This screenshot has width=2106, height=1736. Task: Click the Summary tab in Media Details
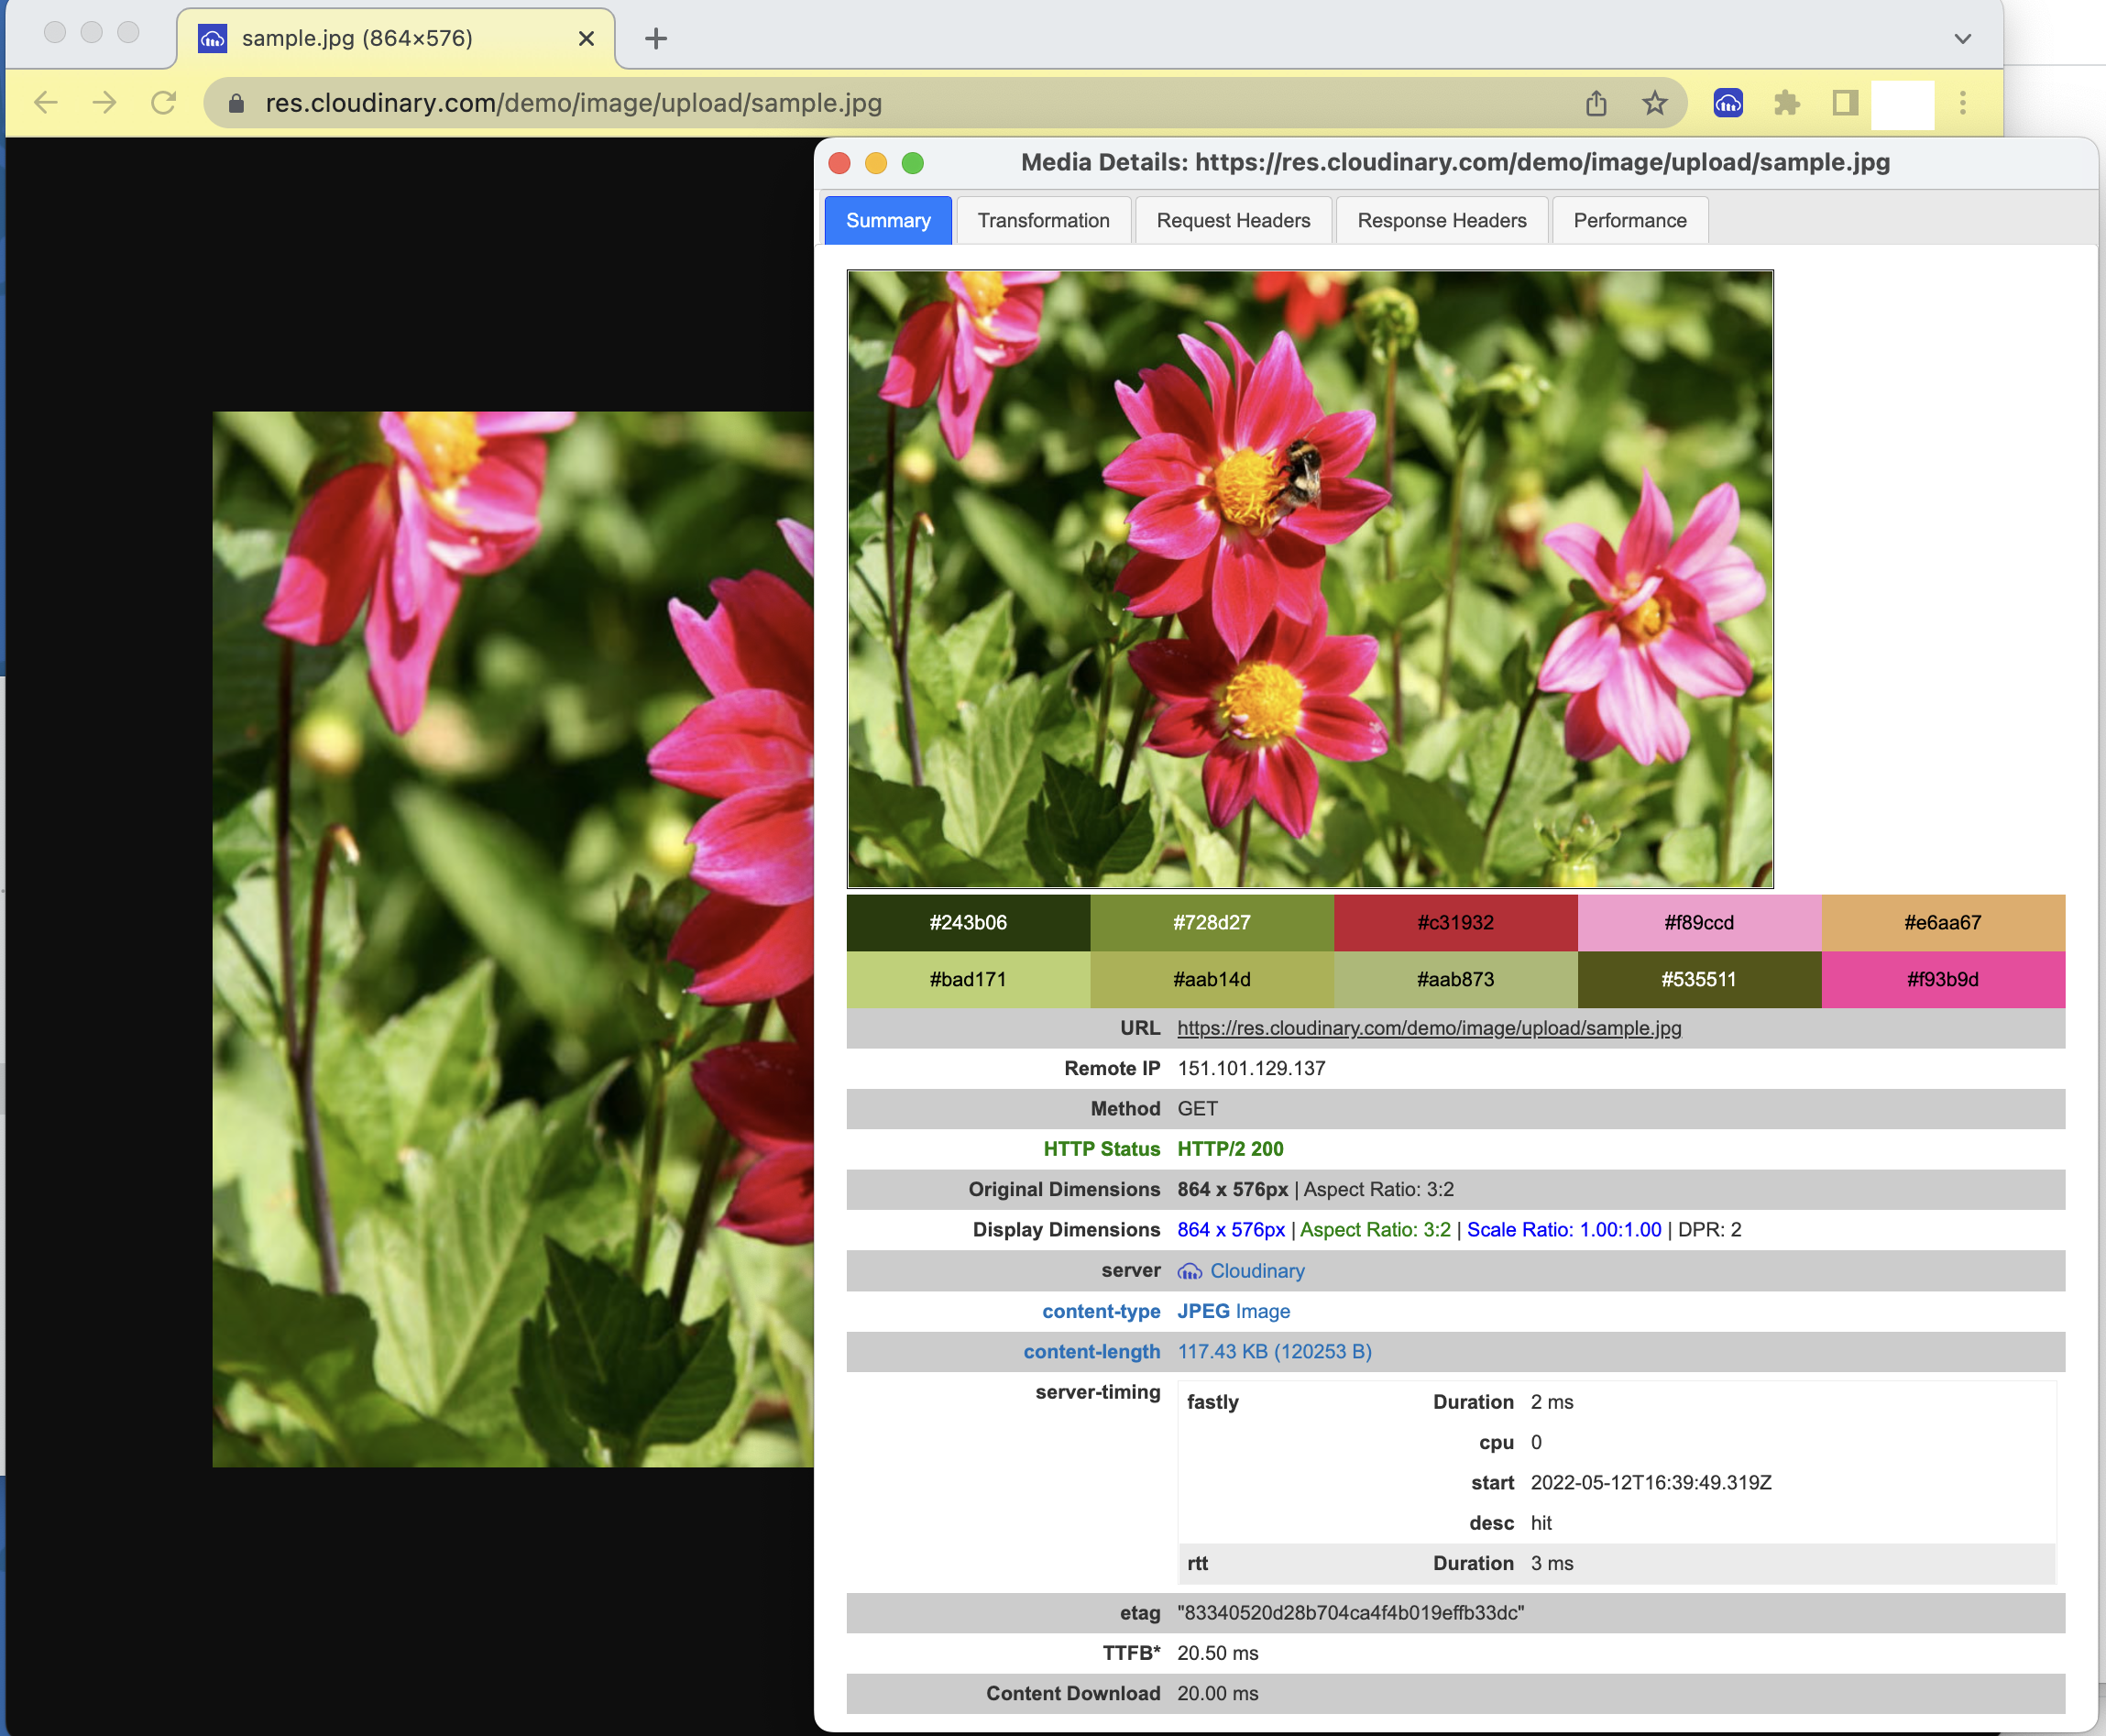(889, 221)
